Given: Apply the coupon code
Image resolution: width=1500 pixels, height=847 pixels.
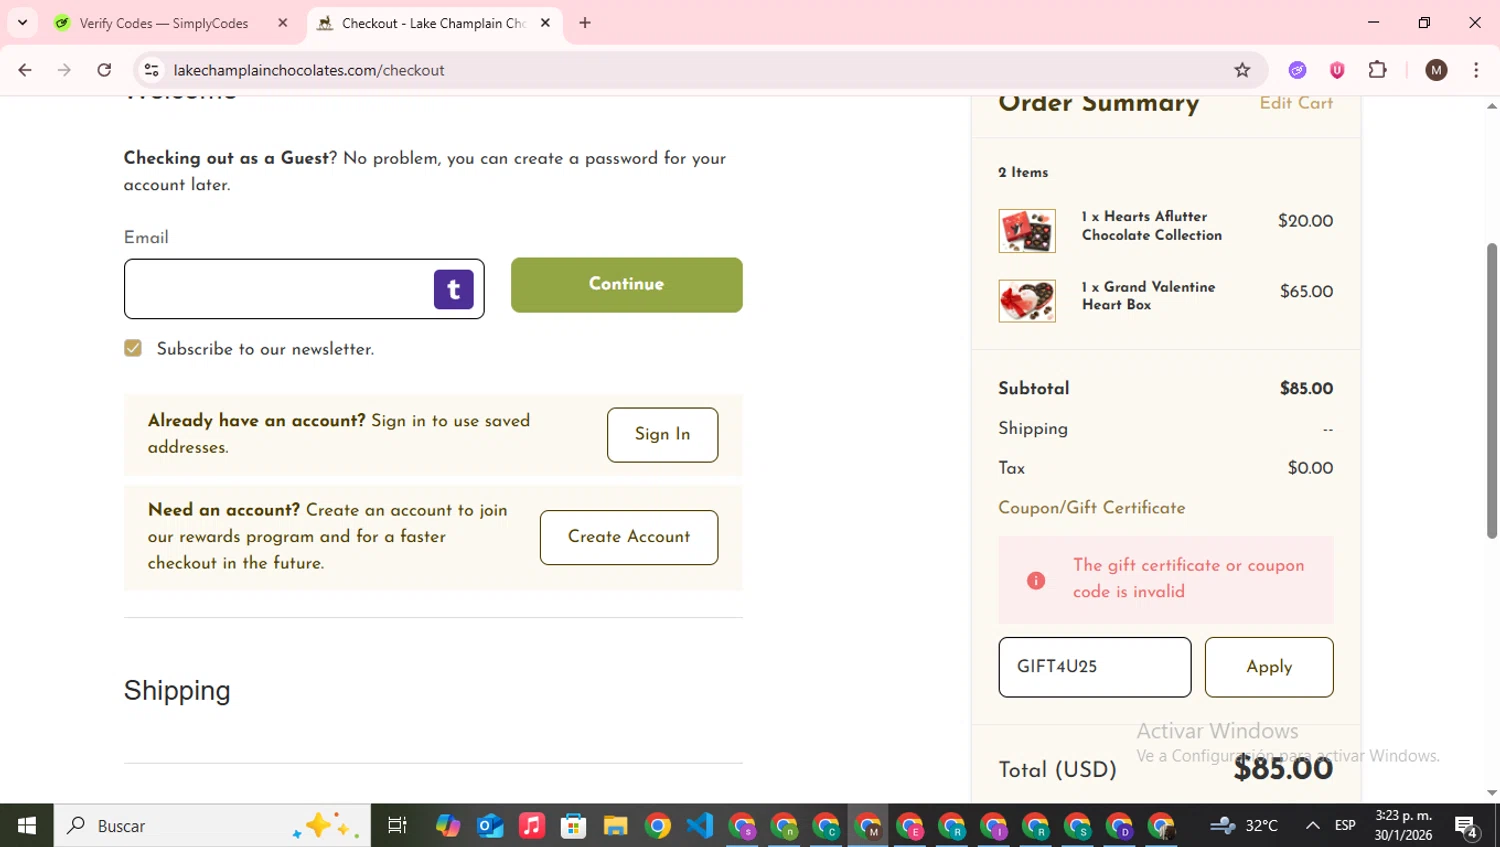Looking at the screenshot, I should click(x=1269, y=667).
